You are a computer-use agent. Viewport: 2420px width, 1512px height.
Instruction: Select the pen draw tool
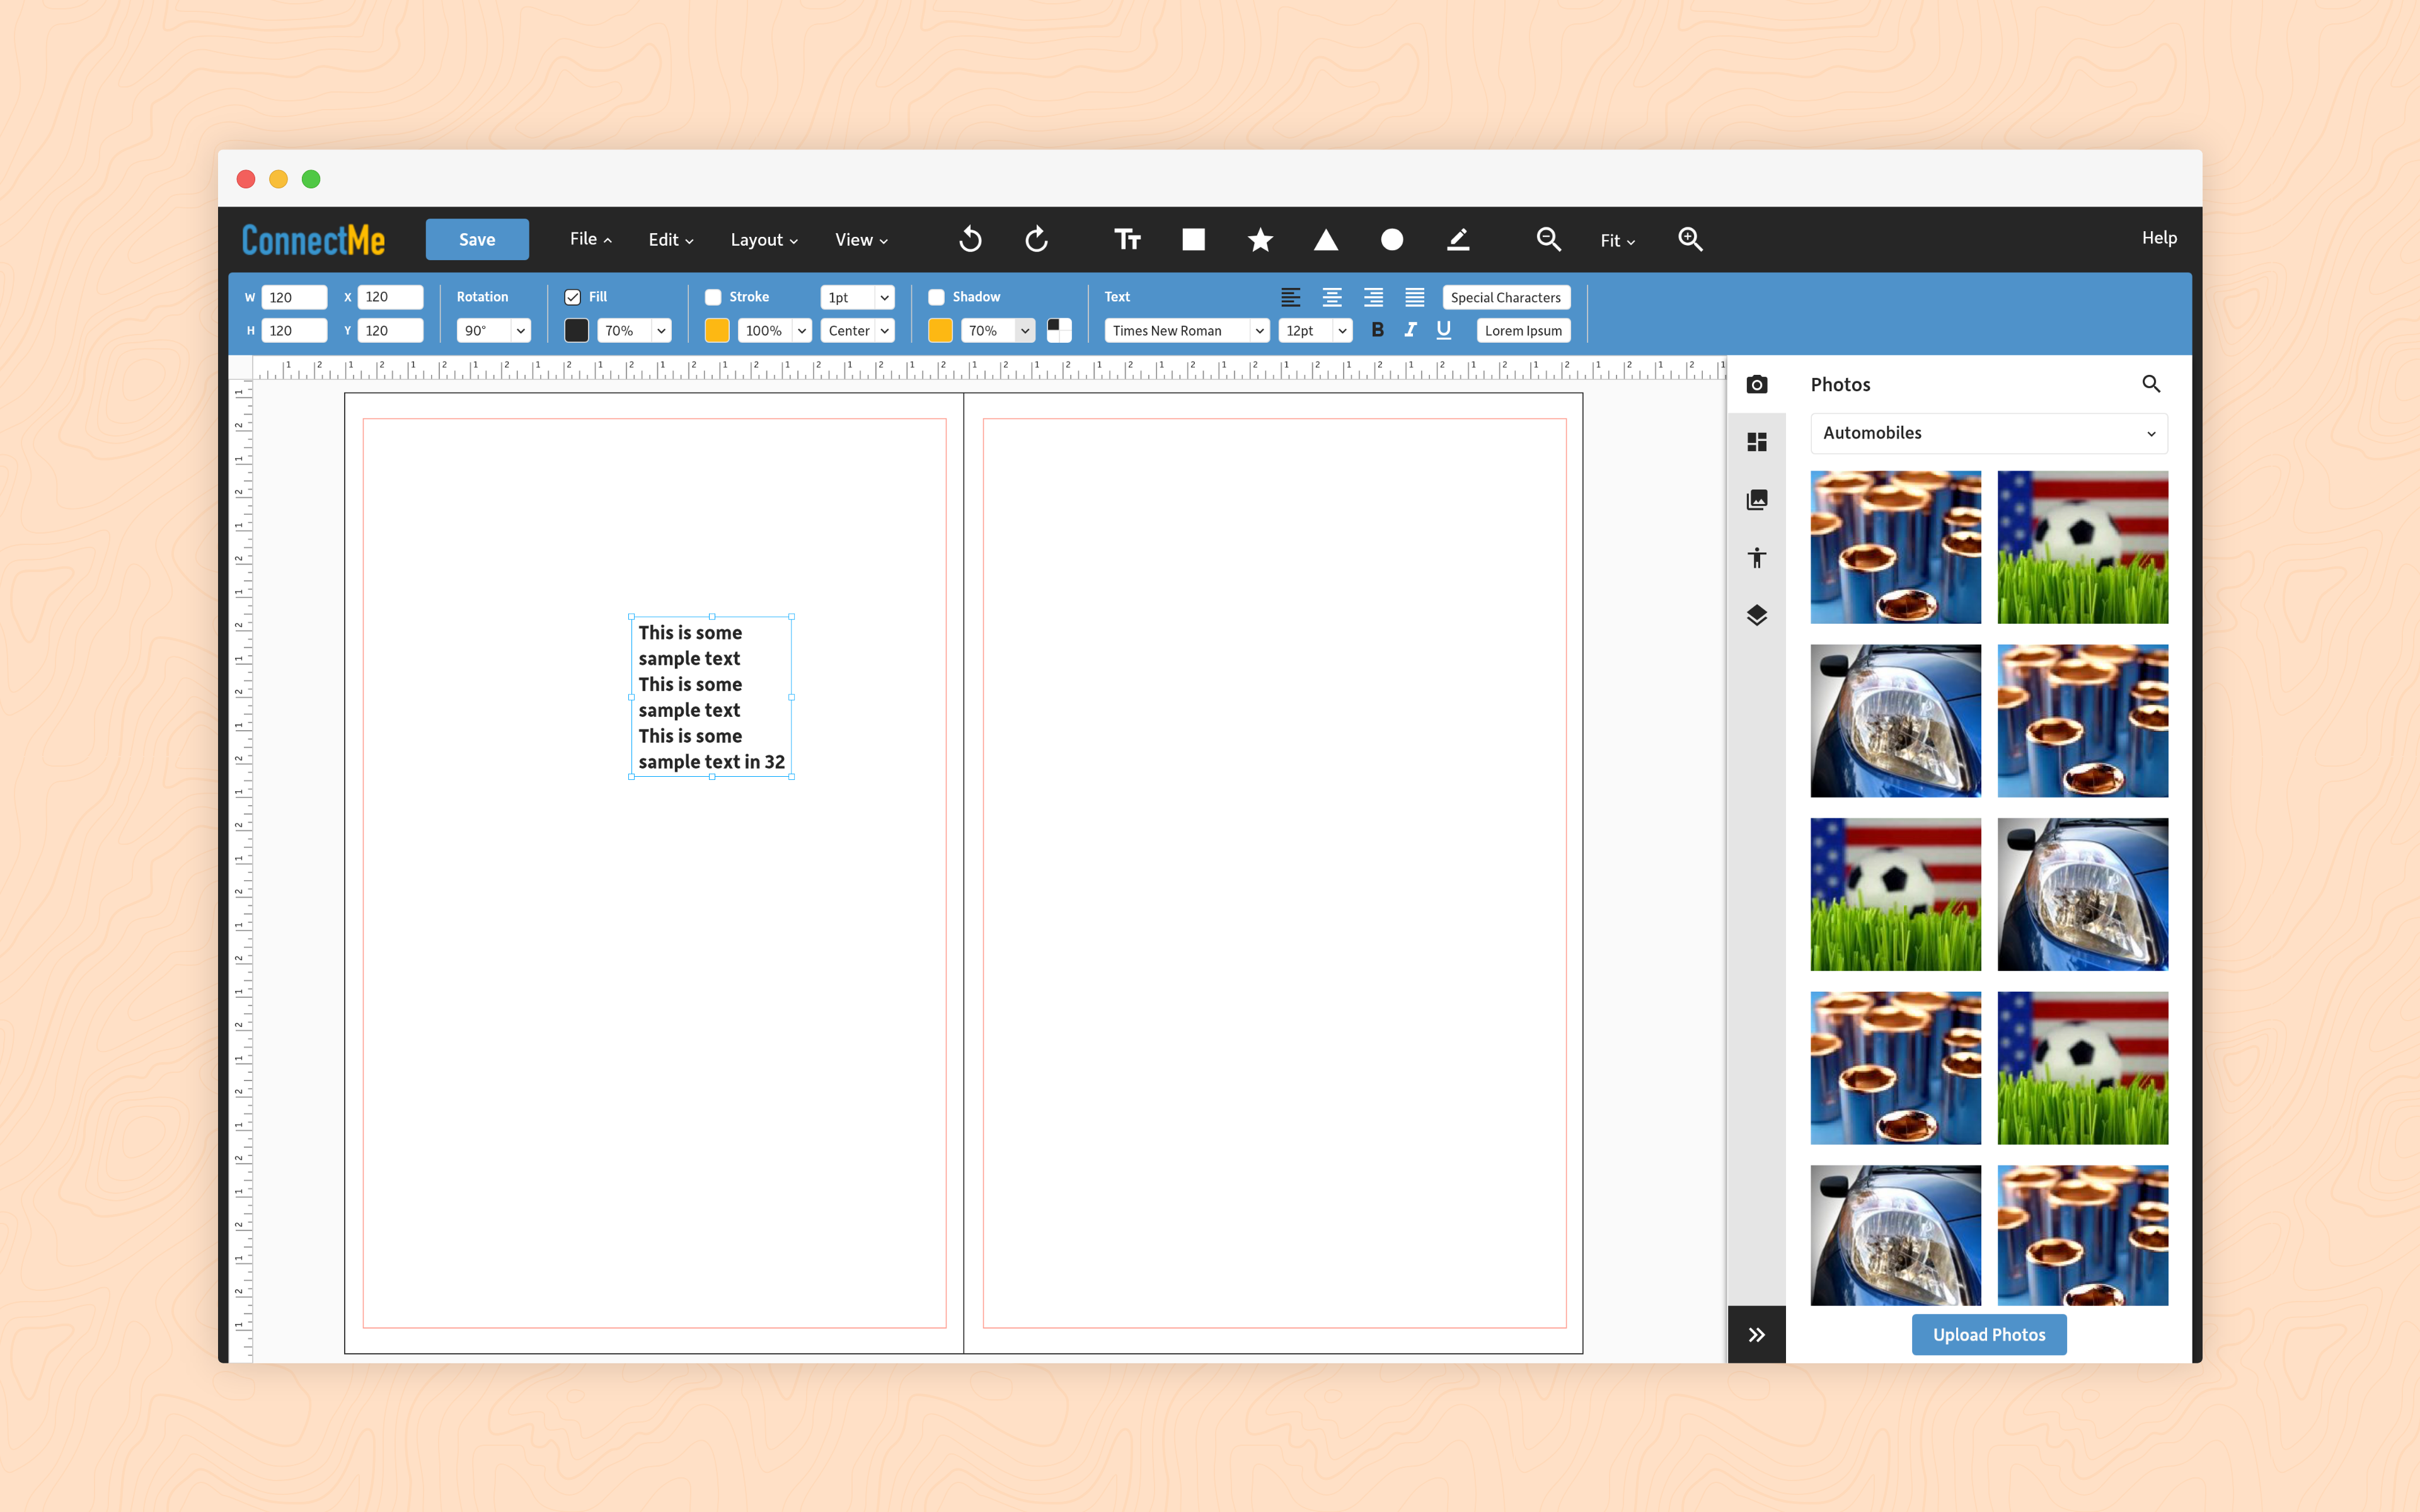1458,239
